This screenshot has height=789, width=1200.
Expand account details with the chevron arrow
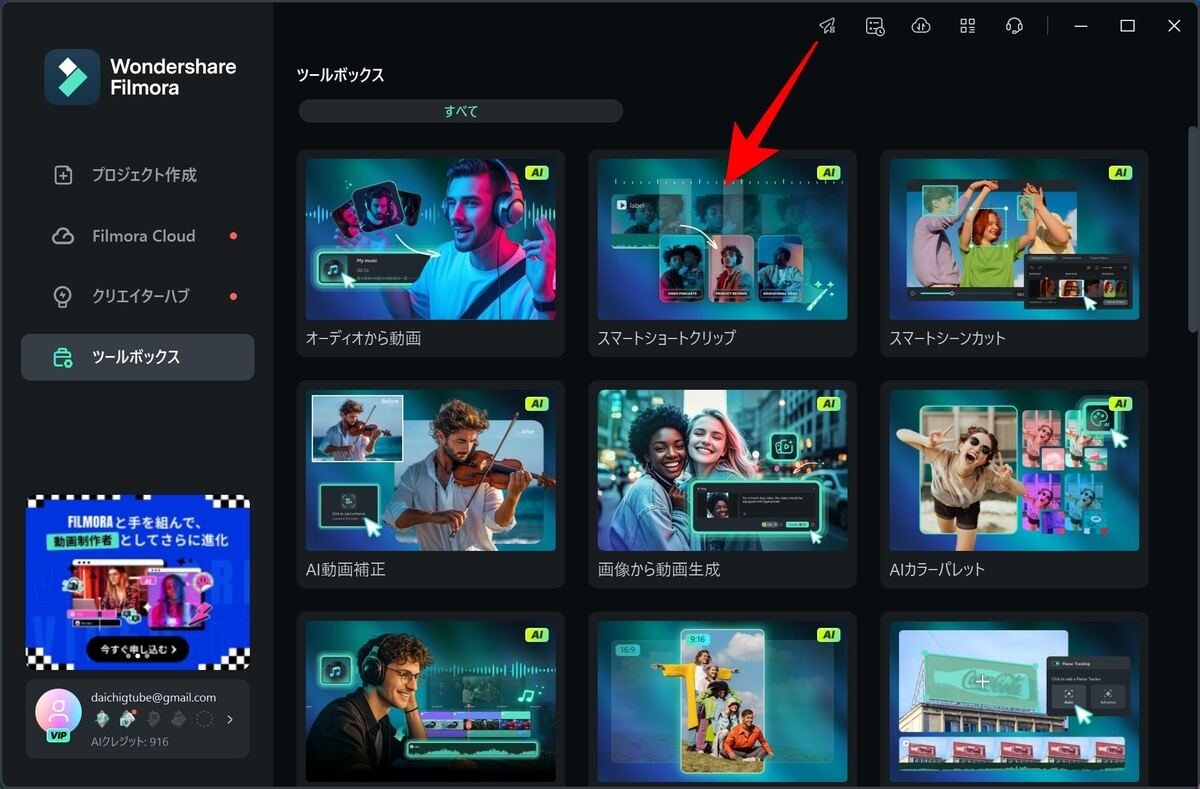click(231, 719)
